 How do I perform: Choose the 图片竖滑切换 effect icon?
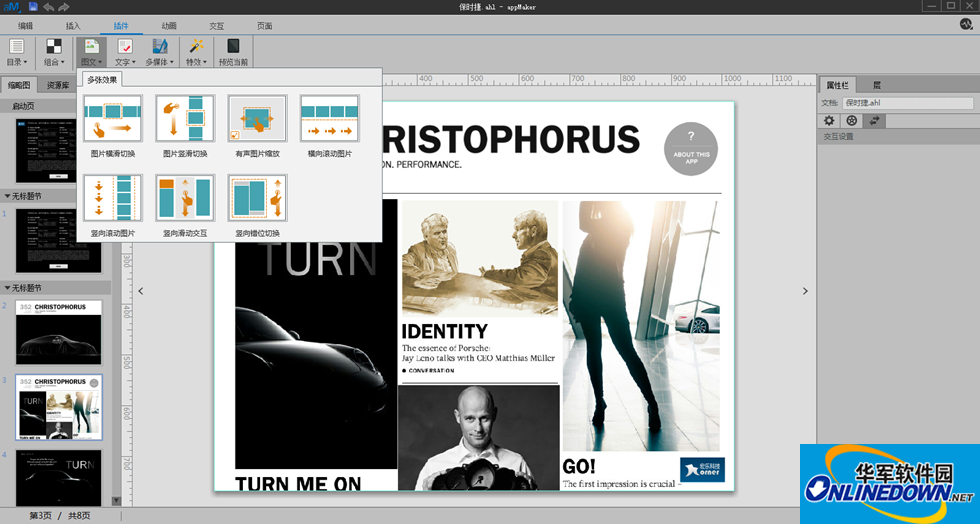[x=185, y=119]
